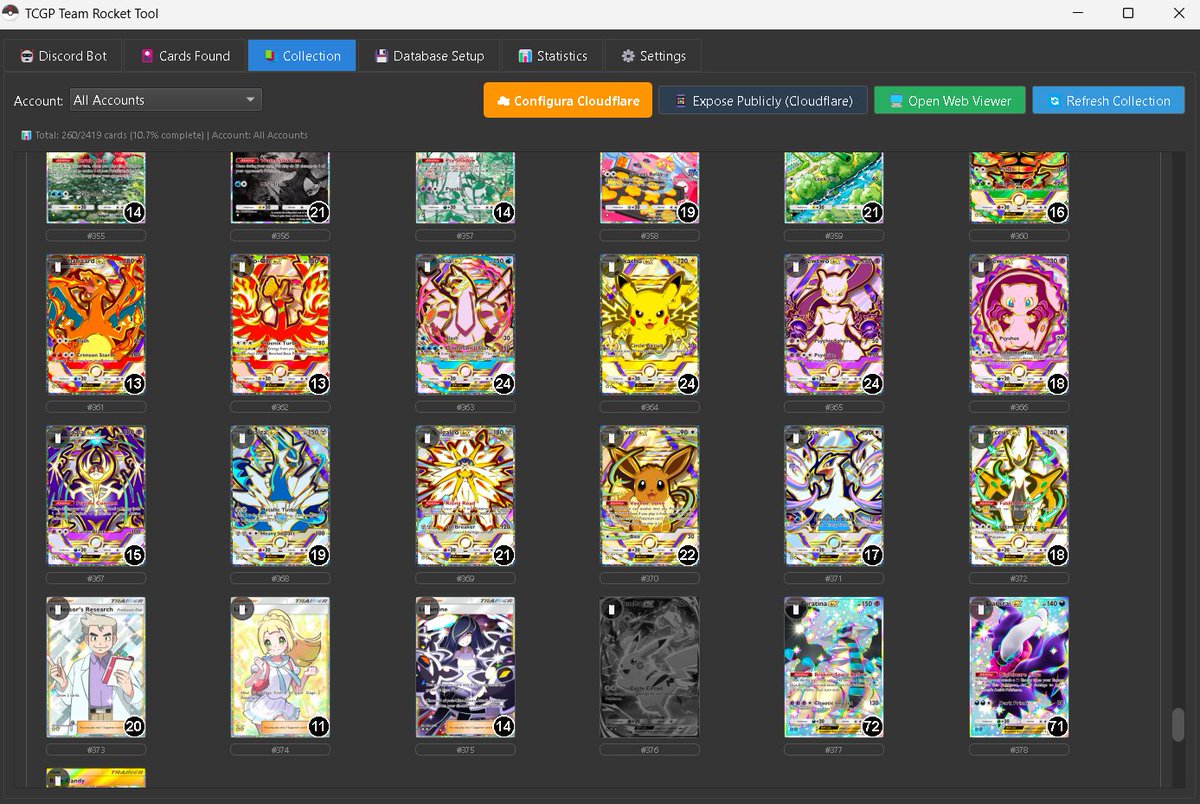Maximize the TCGP Team Rocket Tool window
The height and width of the screenshot is (804, 1200).
point(1128,13)
